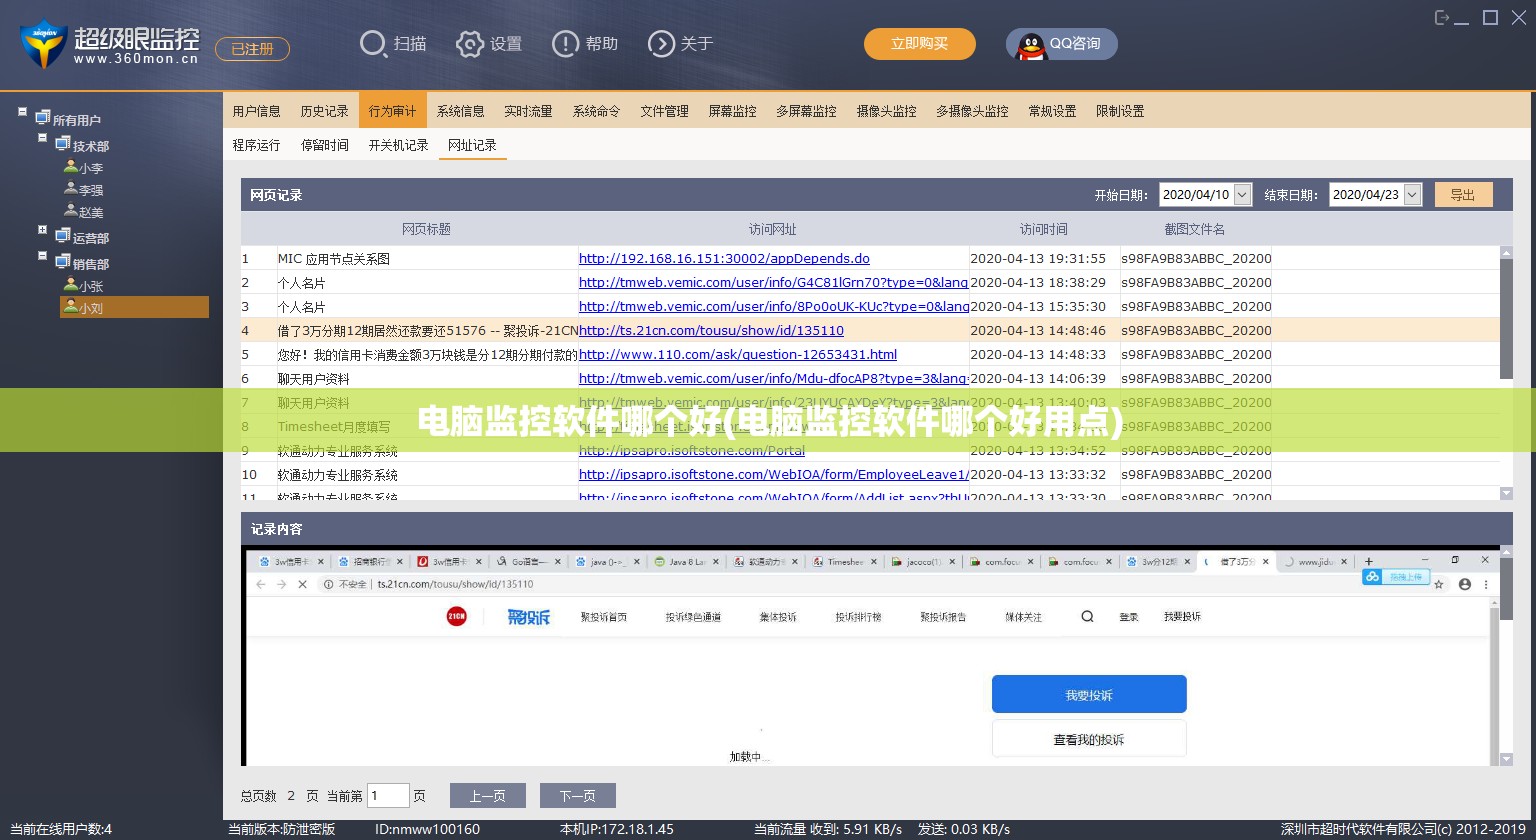This screenshot has height=840, width=1536.
Task: Open the 帮助 help menu
Action: coord(585,44)
